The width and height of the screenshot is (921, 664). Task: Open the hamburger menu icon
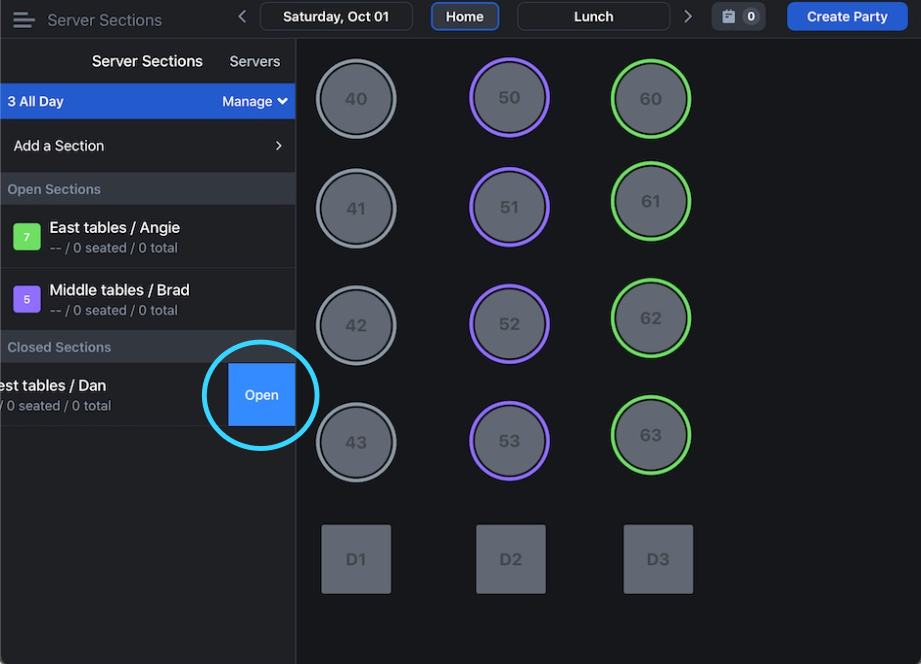pos(23,20)
